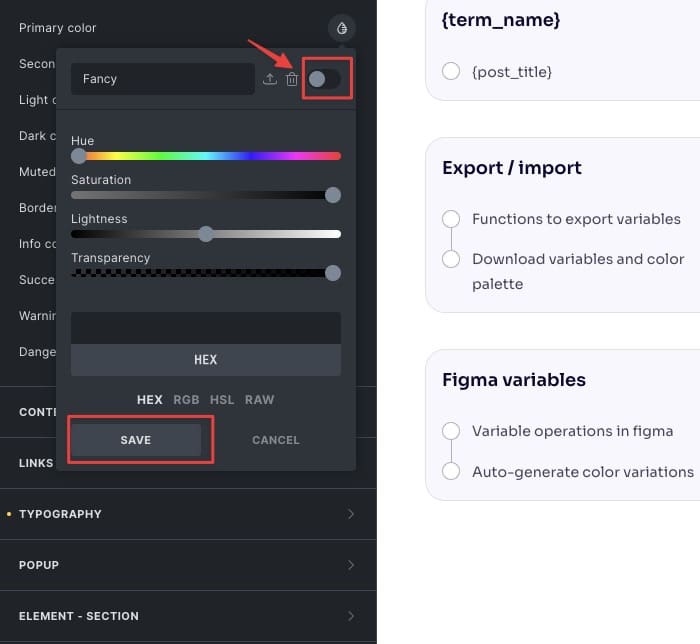The image size is (700, 644).
Task: Save the color settings
Action: click(136, 440)
